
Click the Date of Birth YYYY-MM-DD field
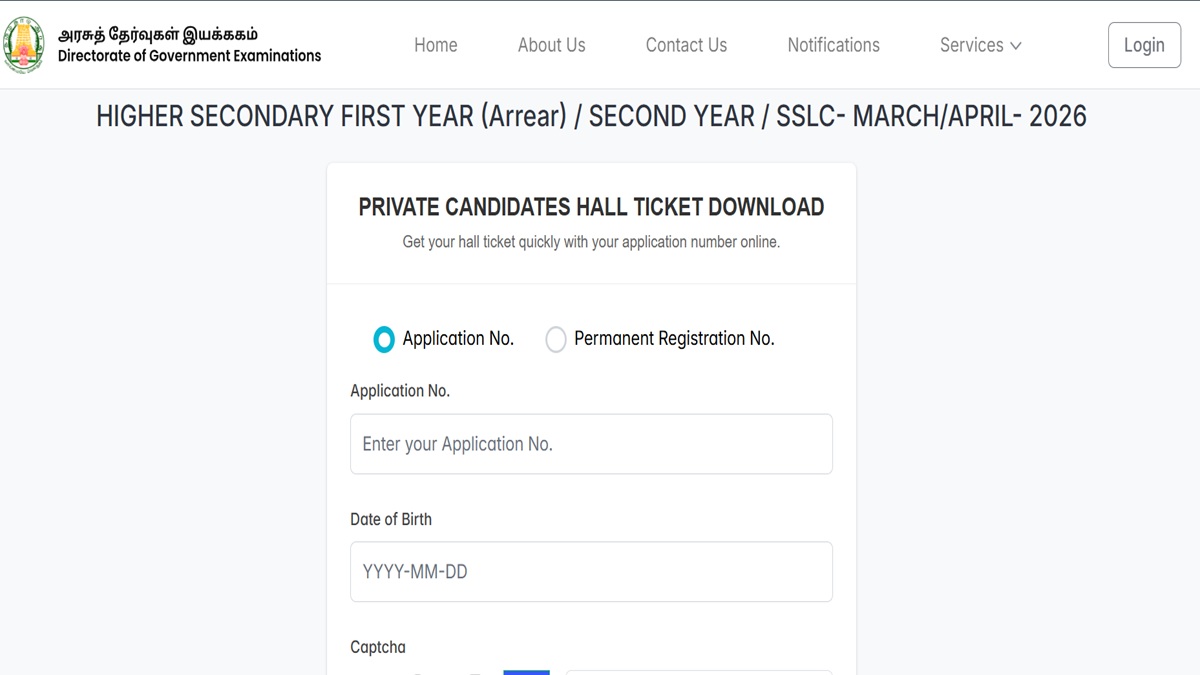[x=591, y=572]
